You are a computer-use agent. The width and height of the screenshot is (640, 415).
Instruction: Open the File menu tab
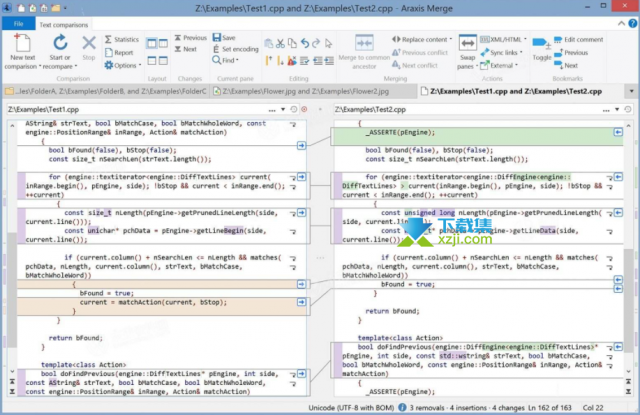18,24
